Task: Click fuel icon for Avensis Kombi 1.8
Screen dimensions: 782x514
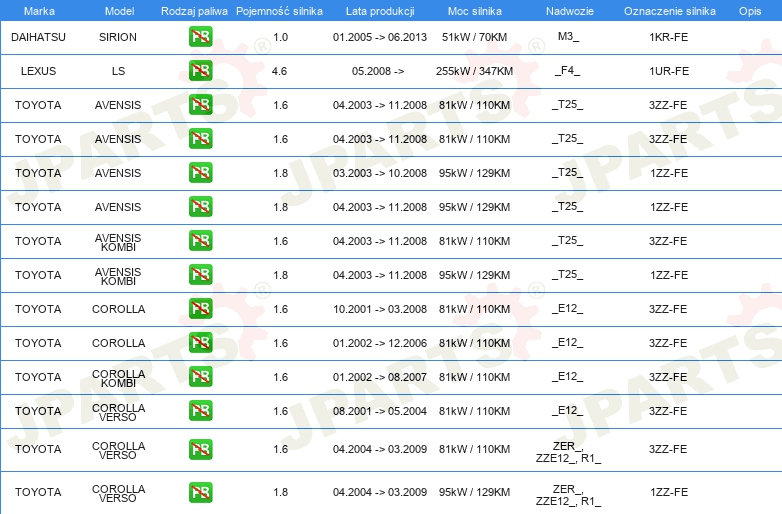Action: (200, 274)
